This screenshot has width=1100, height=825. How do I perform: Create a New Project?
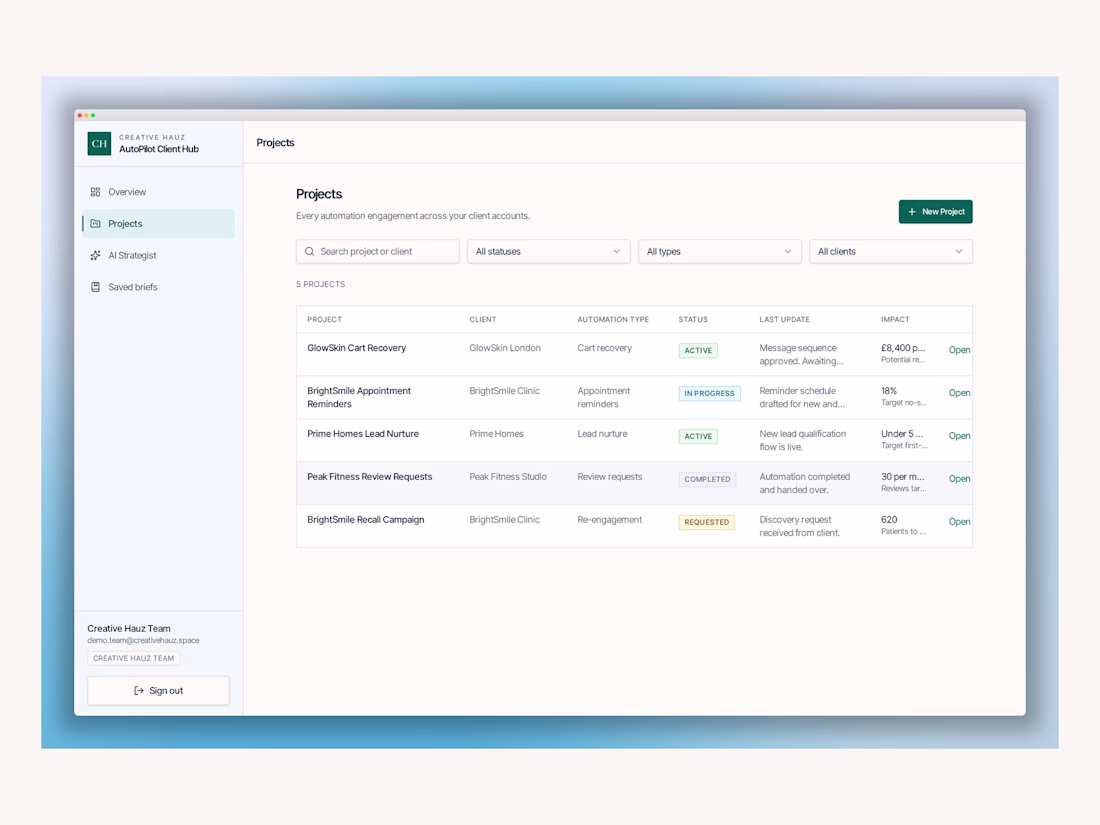[935, 212]
